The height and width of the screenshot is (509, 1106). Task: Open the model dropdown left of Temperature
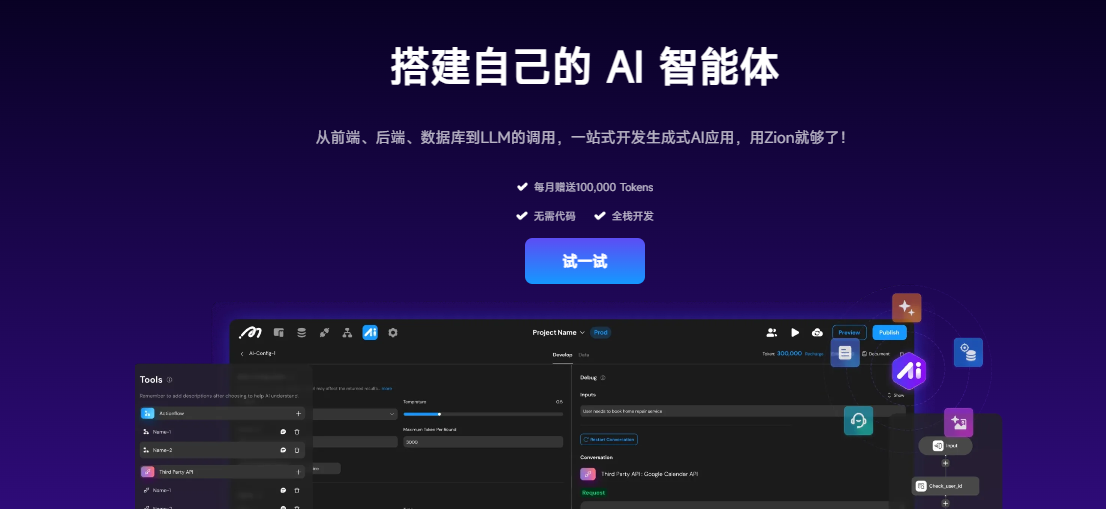(356, 415)
